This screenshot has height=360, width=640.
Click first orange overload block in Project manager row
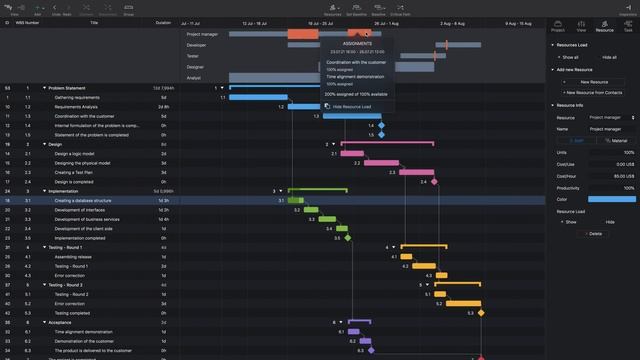tap(303, 34)
